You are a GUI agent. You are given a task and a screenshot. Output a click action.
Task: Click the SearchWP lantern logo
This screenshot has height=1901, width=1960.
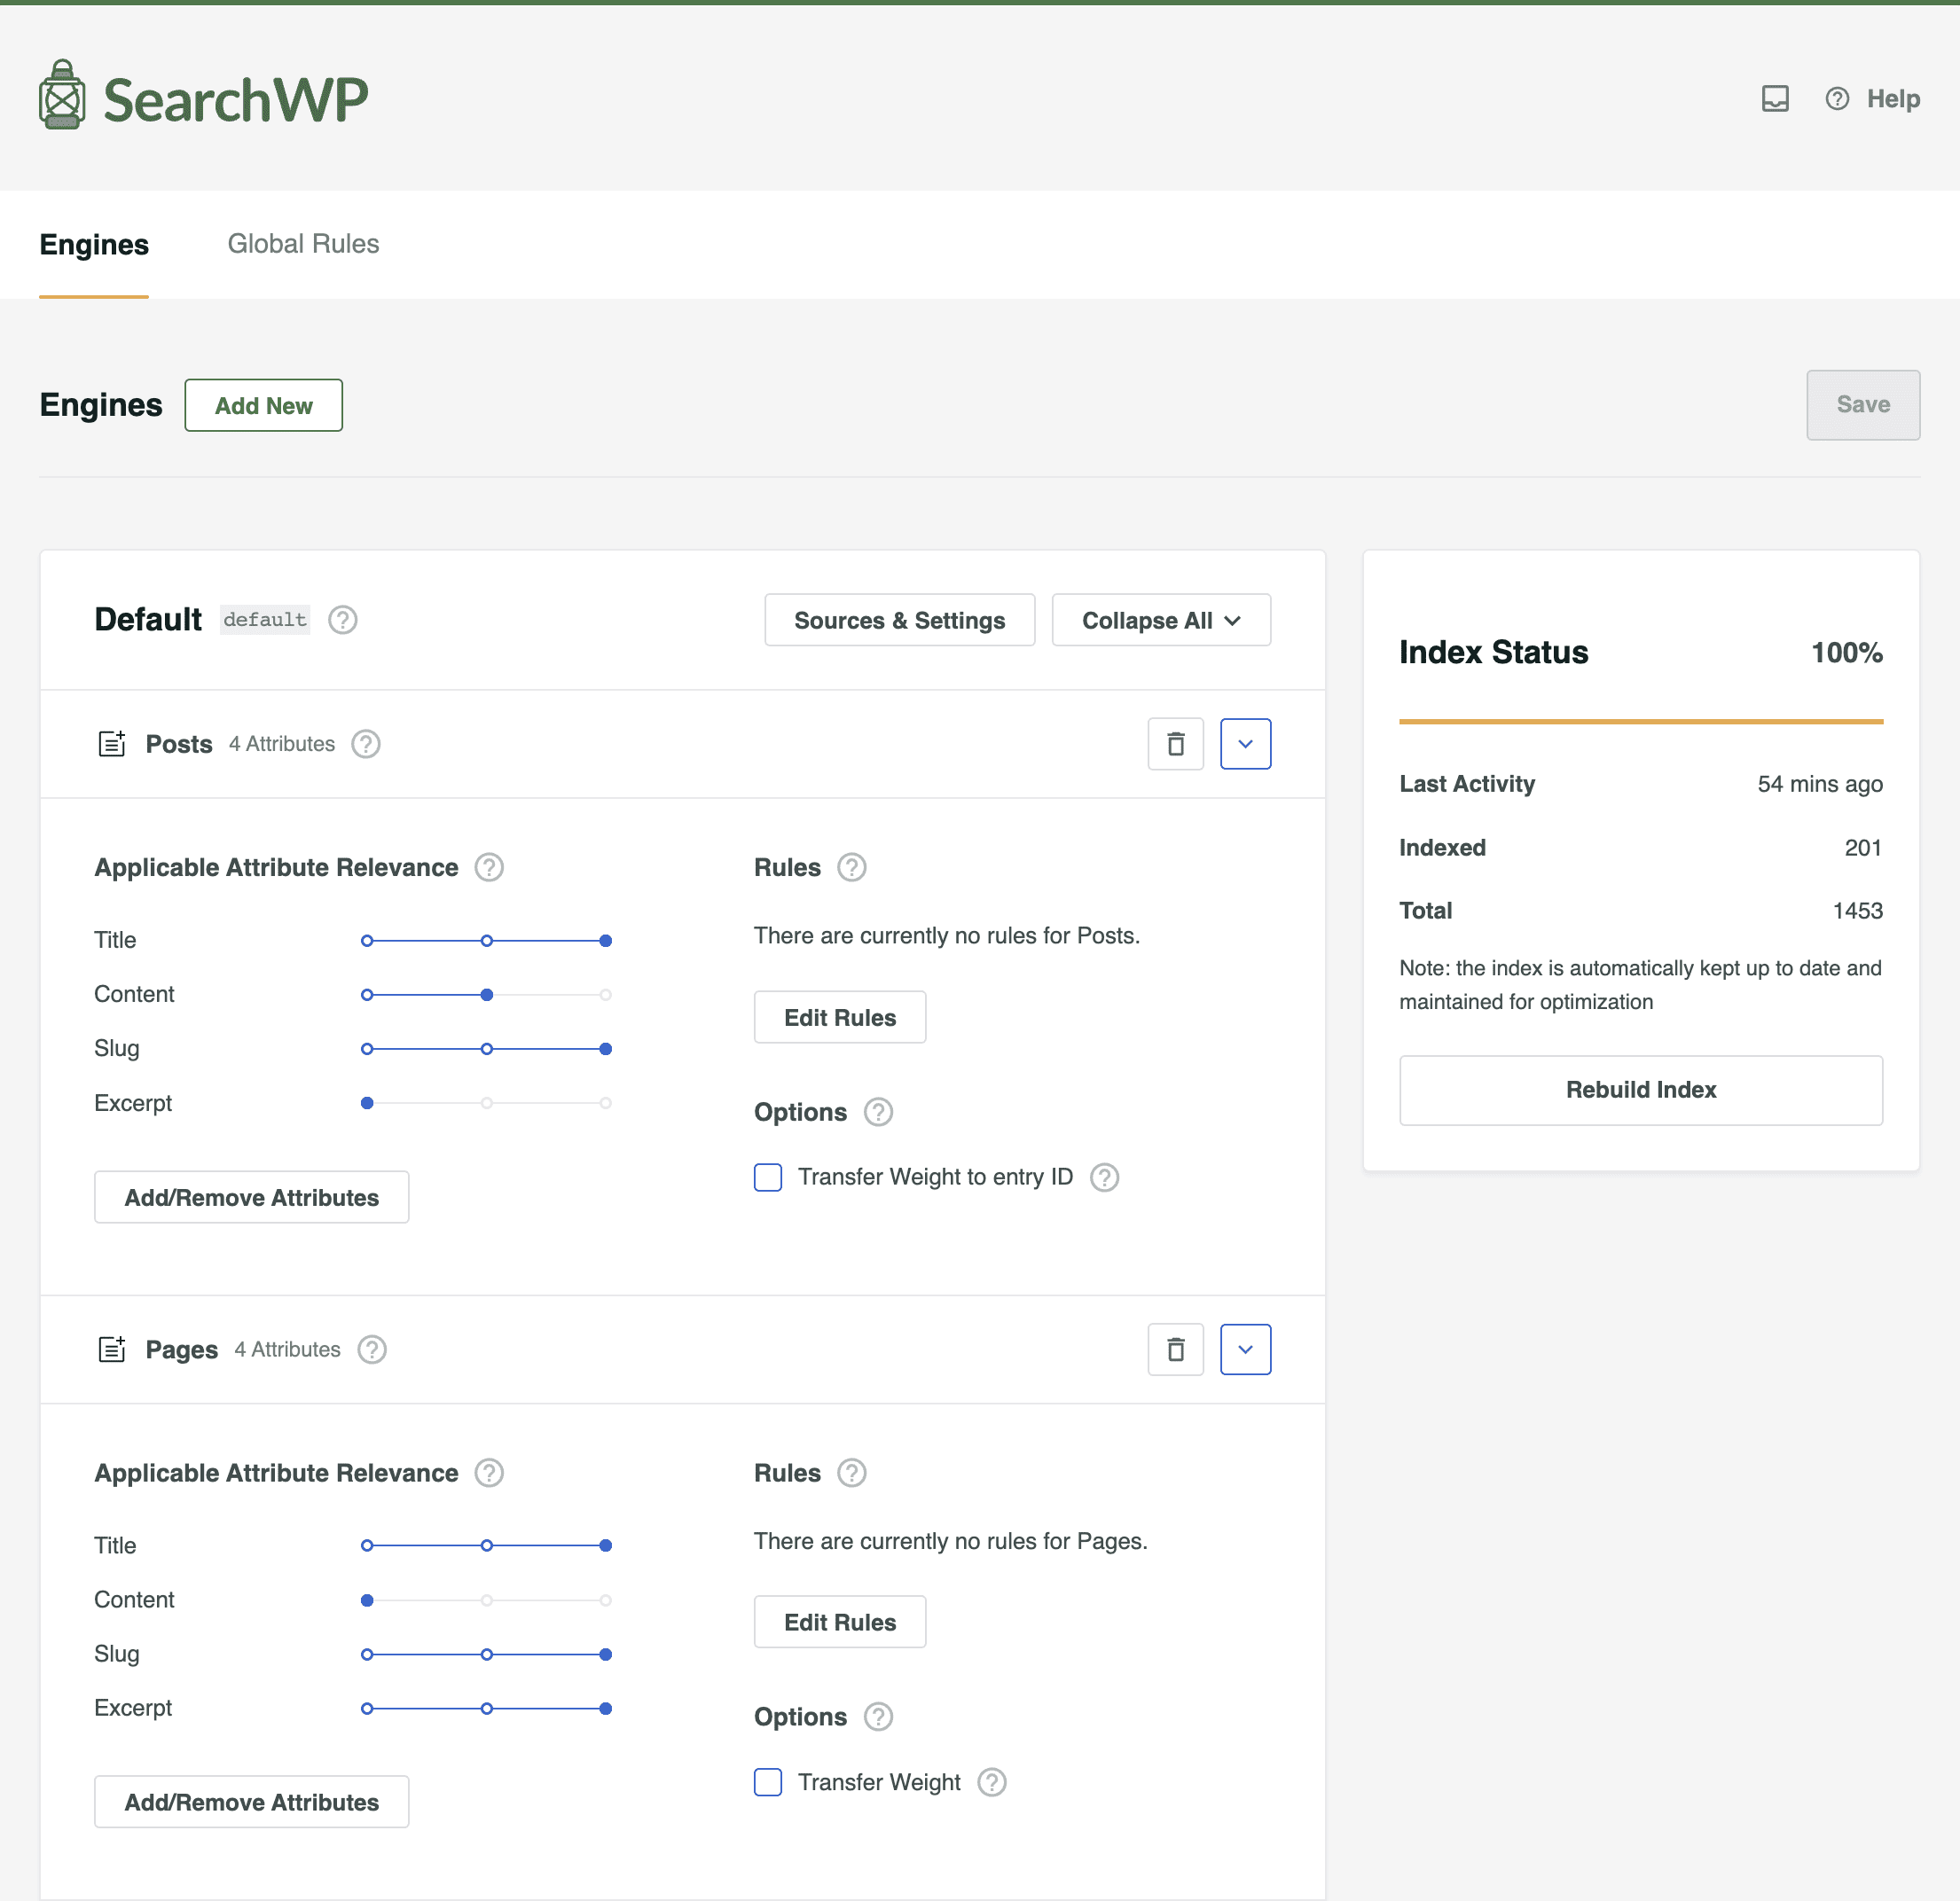[62, 96]
